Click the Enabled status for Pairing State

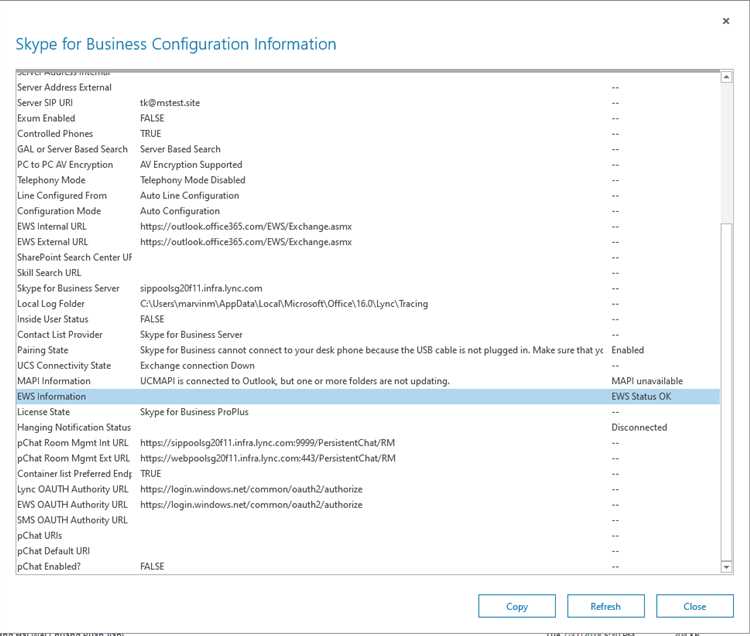pos(628,350)
